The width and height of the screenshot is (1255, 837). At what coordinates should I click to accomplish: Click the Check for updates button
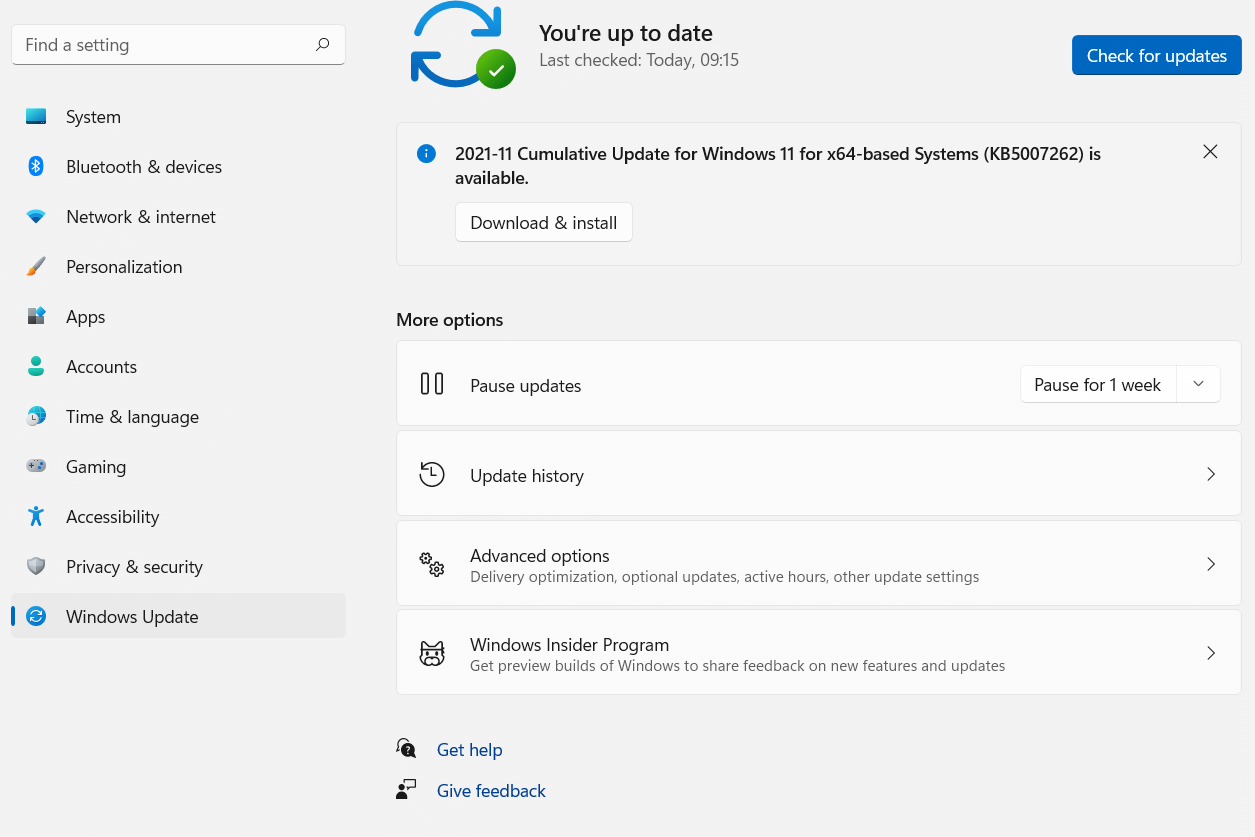[x=1156, y=55]
